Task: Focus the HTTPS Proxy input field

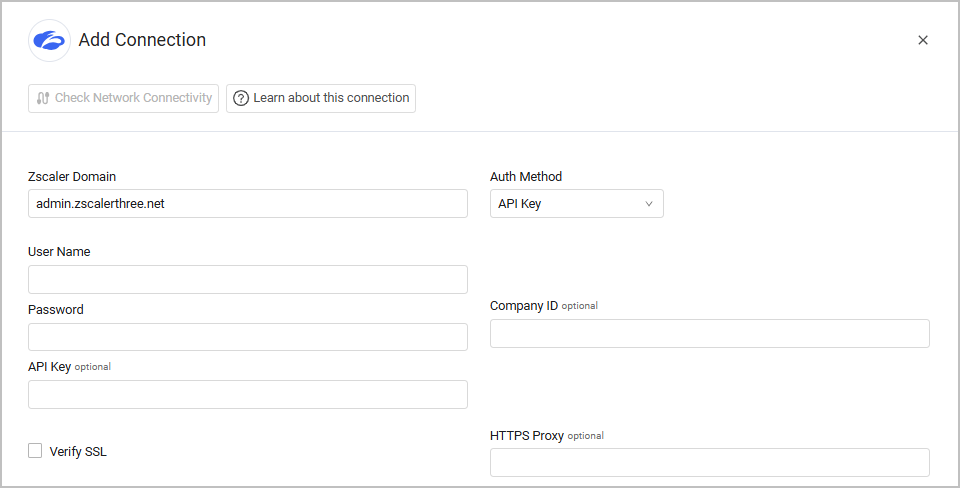Action: [x=710, y=462]
